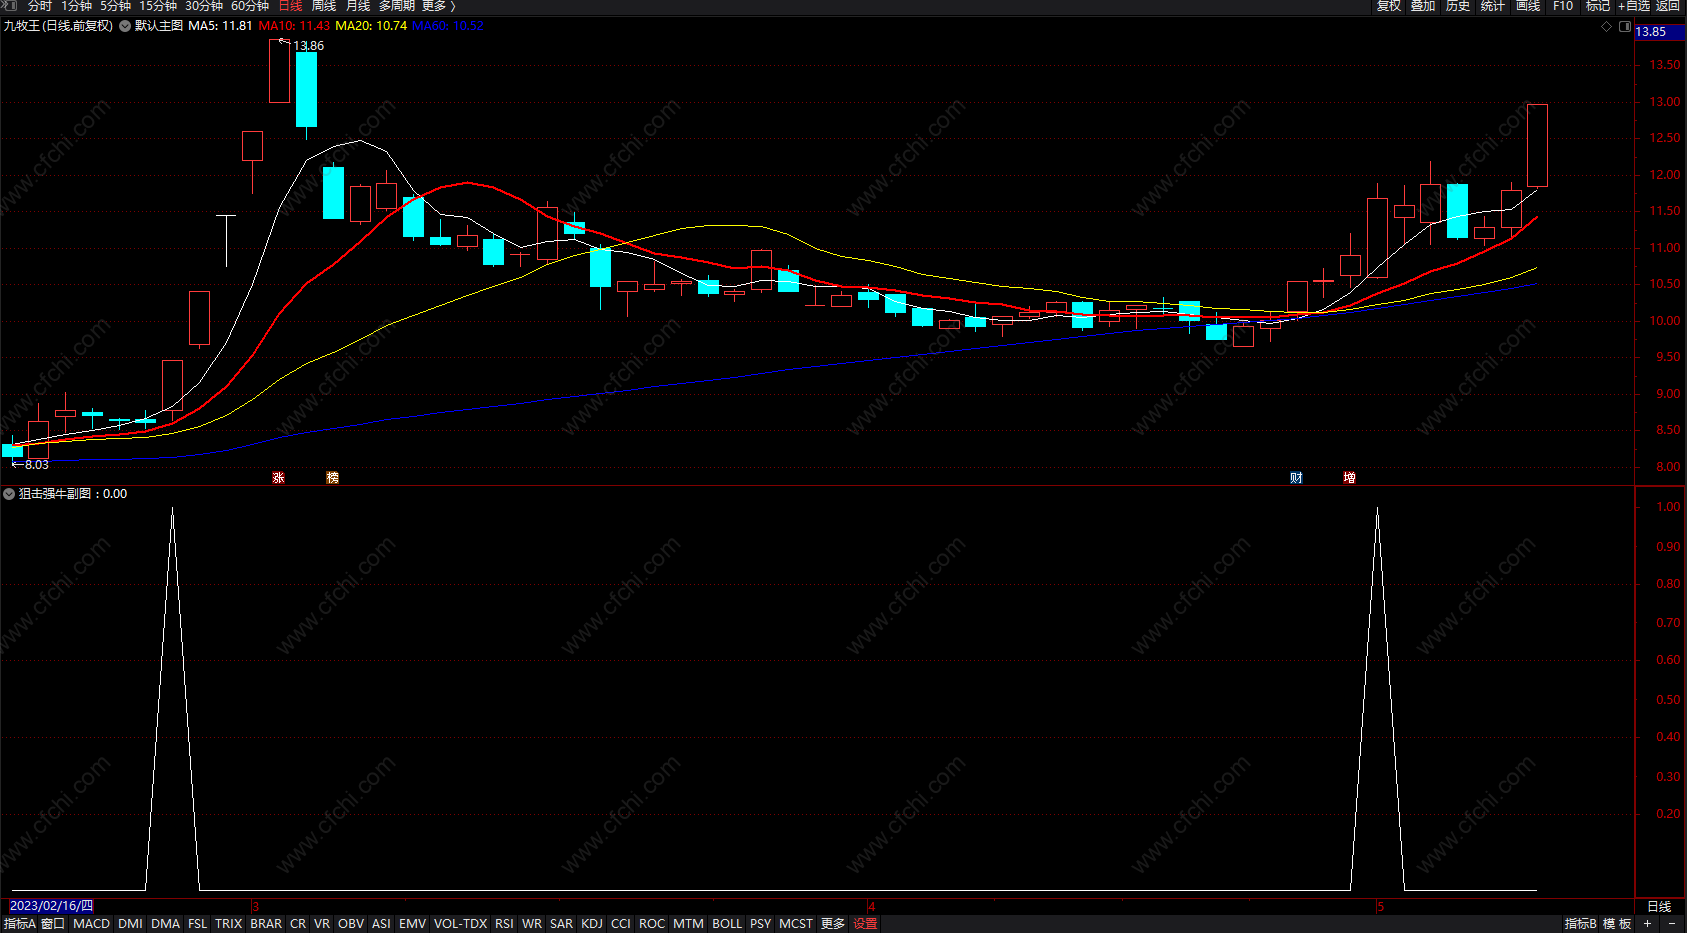Select the BOLL indicator
The image size is (1687, 933).
tap(727, 924)
